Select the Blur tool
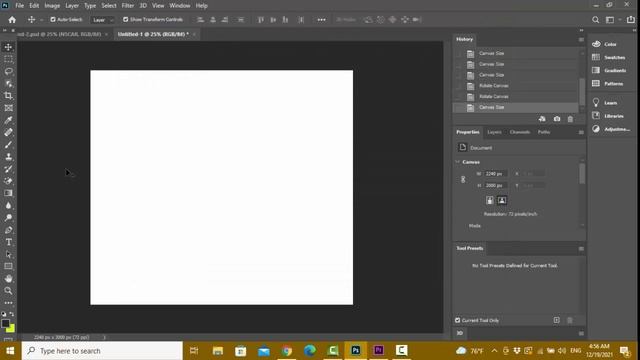 (8, 205)
